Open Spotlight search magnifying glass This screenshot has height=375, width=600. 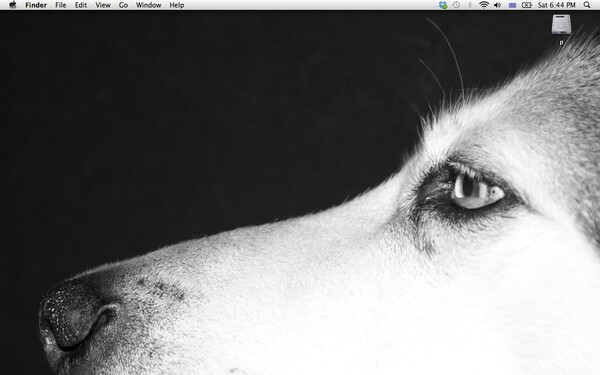587,5
